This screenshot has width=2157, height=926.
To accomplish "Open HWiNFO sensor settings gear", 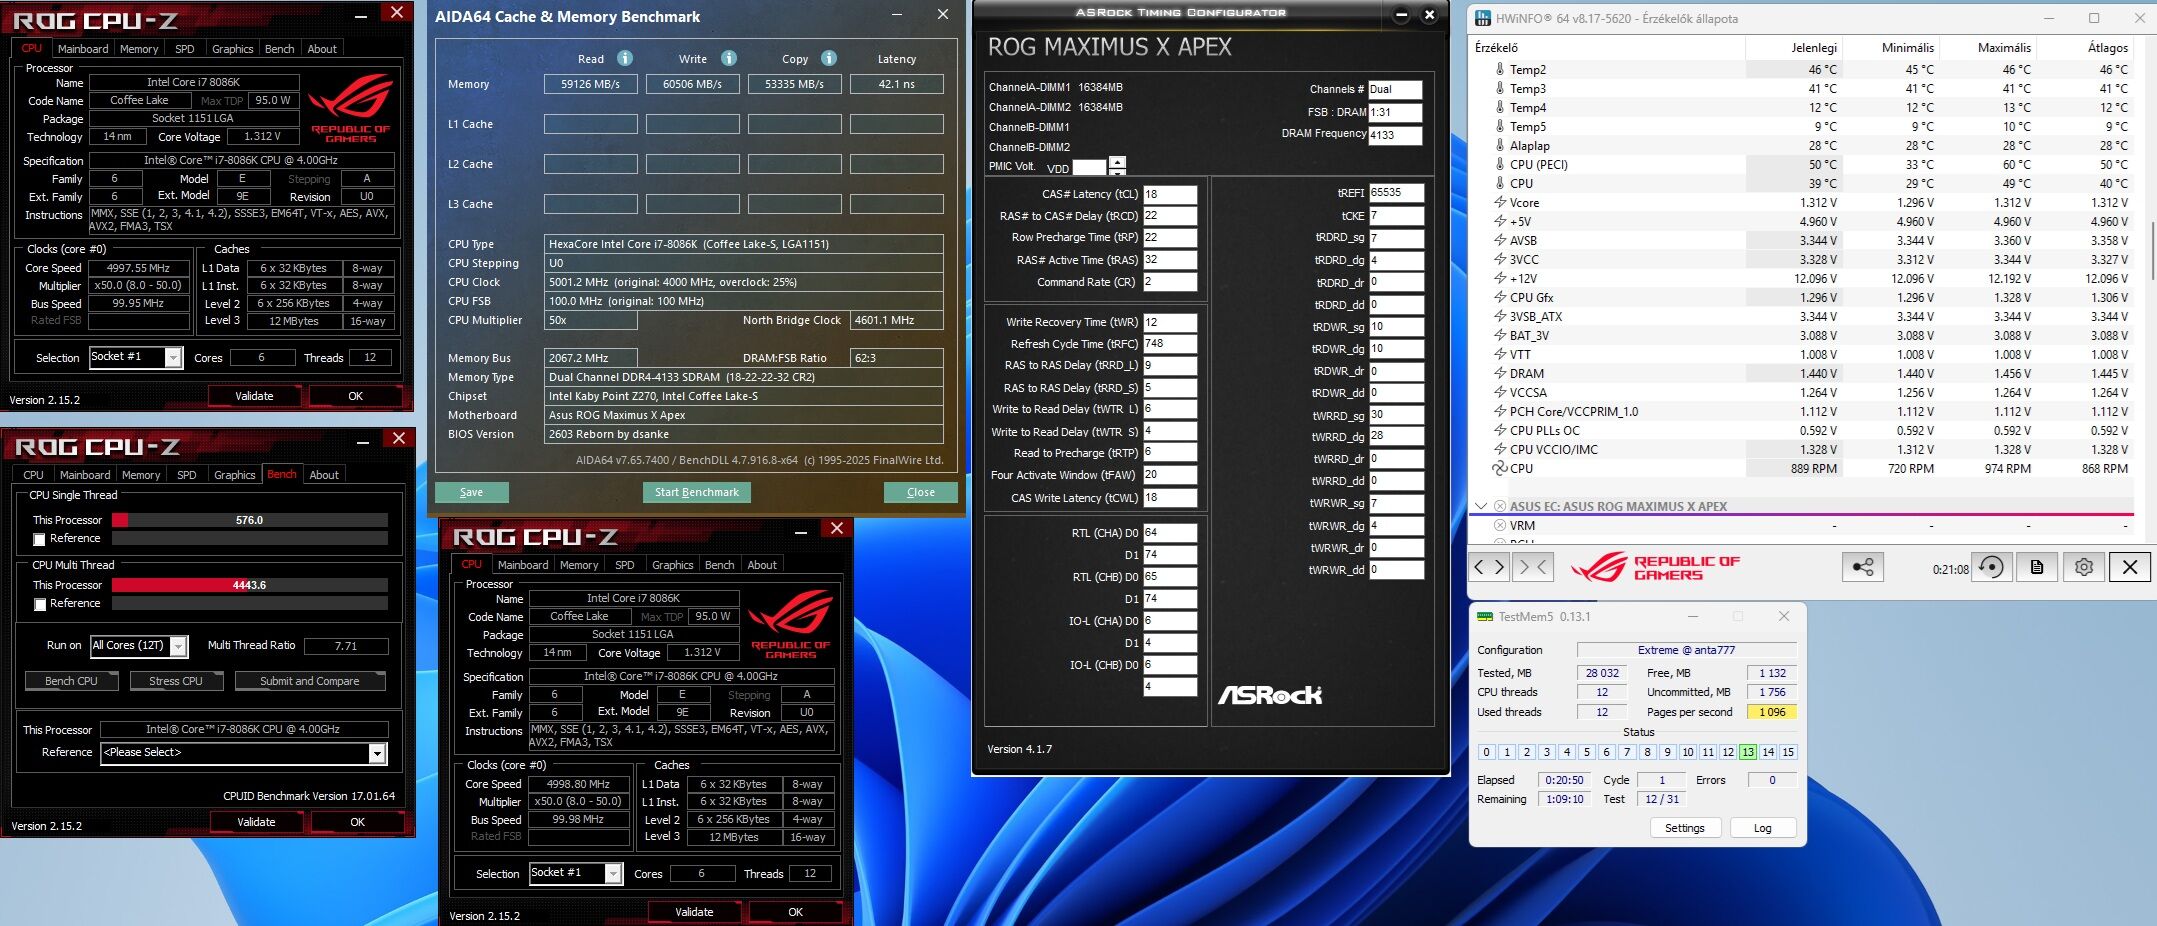I will click(x=2084, y=567).
